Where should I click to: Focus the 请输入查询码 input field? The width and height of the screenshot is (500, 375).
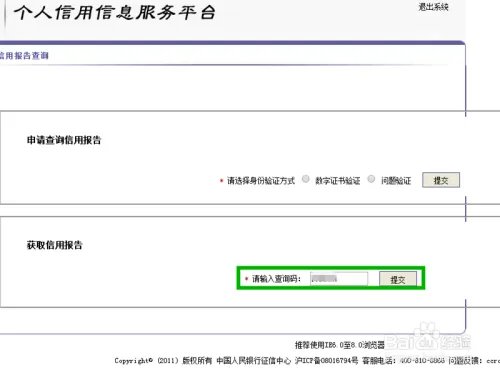pyautogui.click(x=339, y=279)
